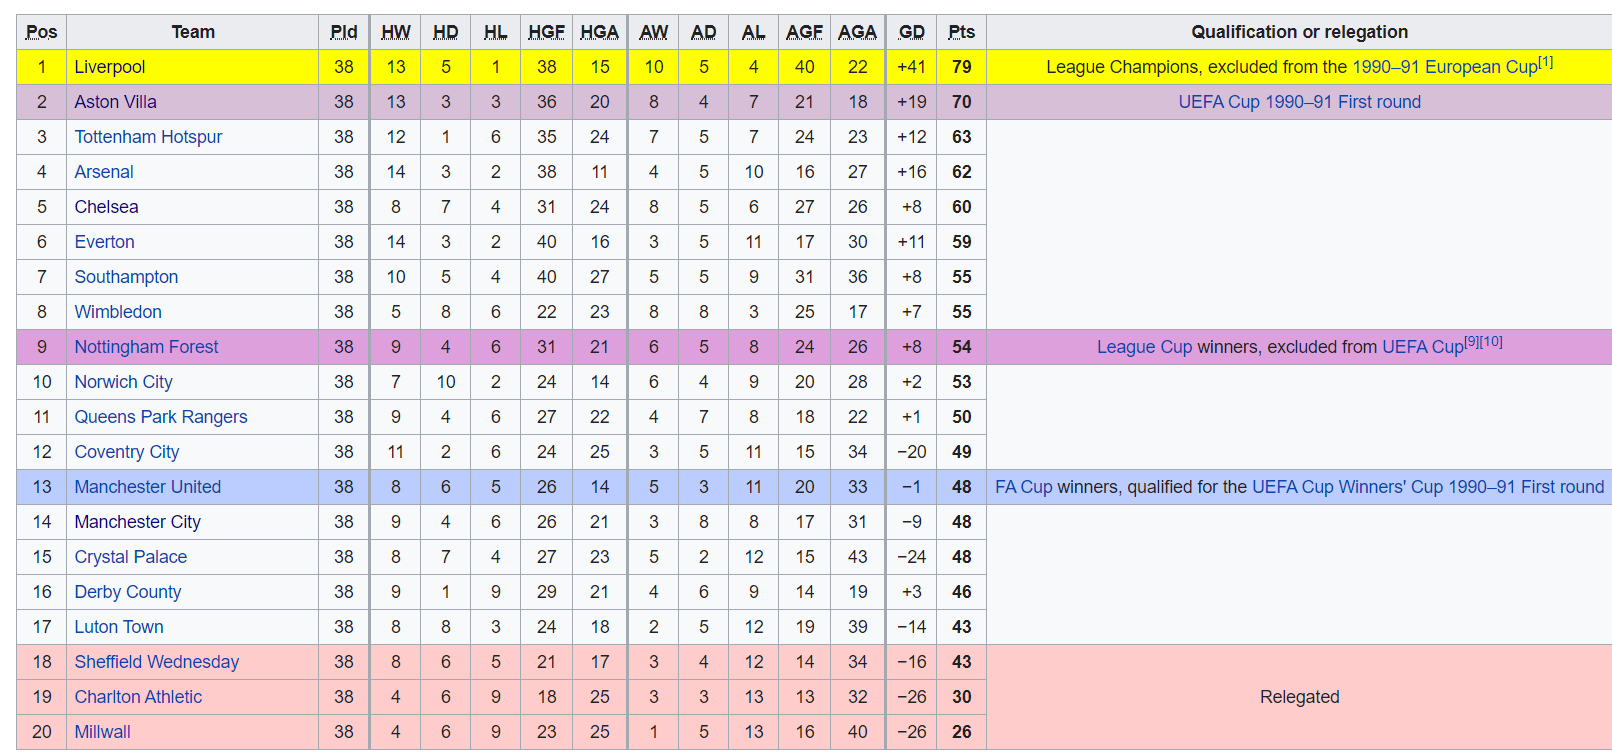This screenshot has width=1612, height=753.
Task: Open the UEFA Cup 1990–91 First round link
Action: point(1299,102)
